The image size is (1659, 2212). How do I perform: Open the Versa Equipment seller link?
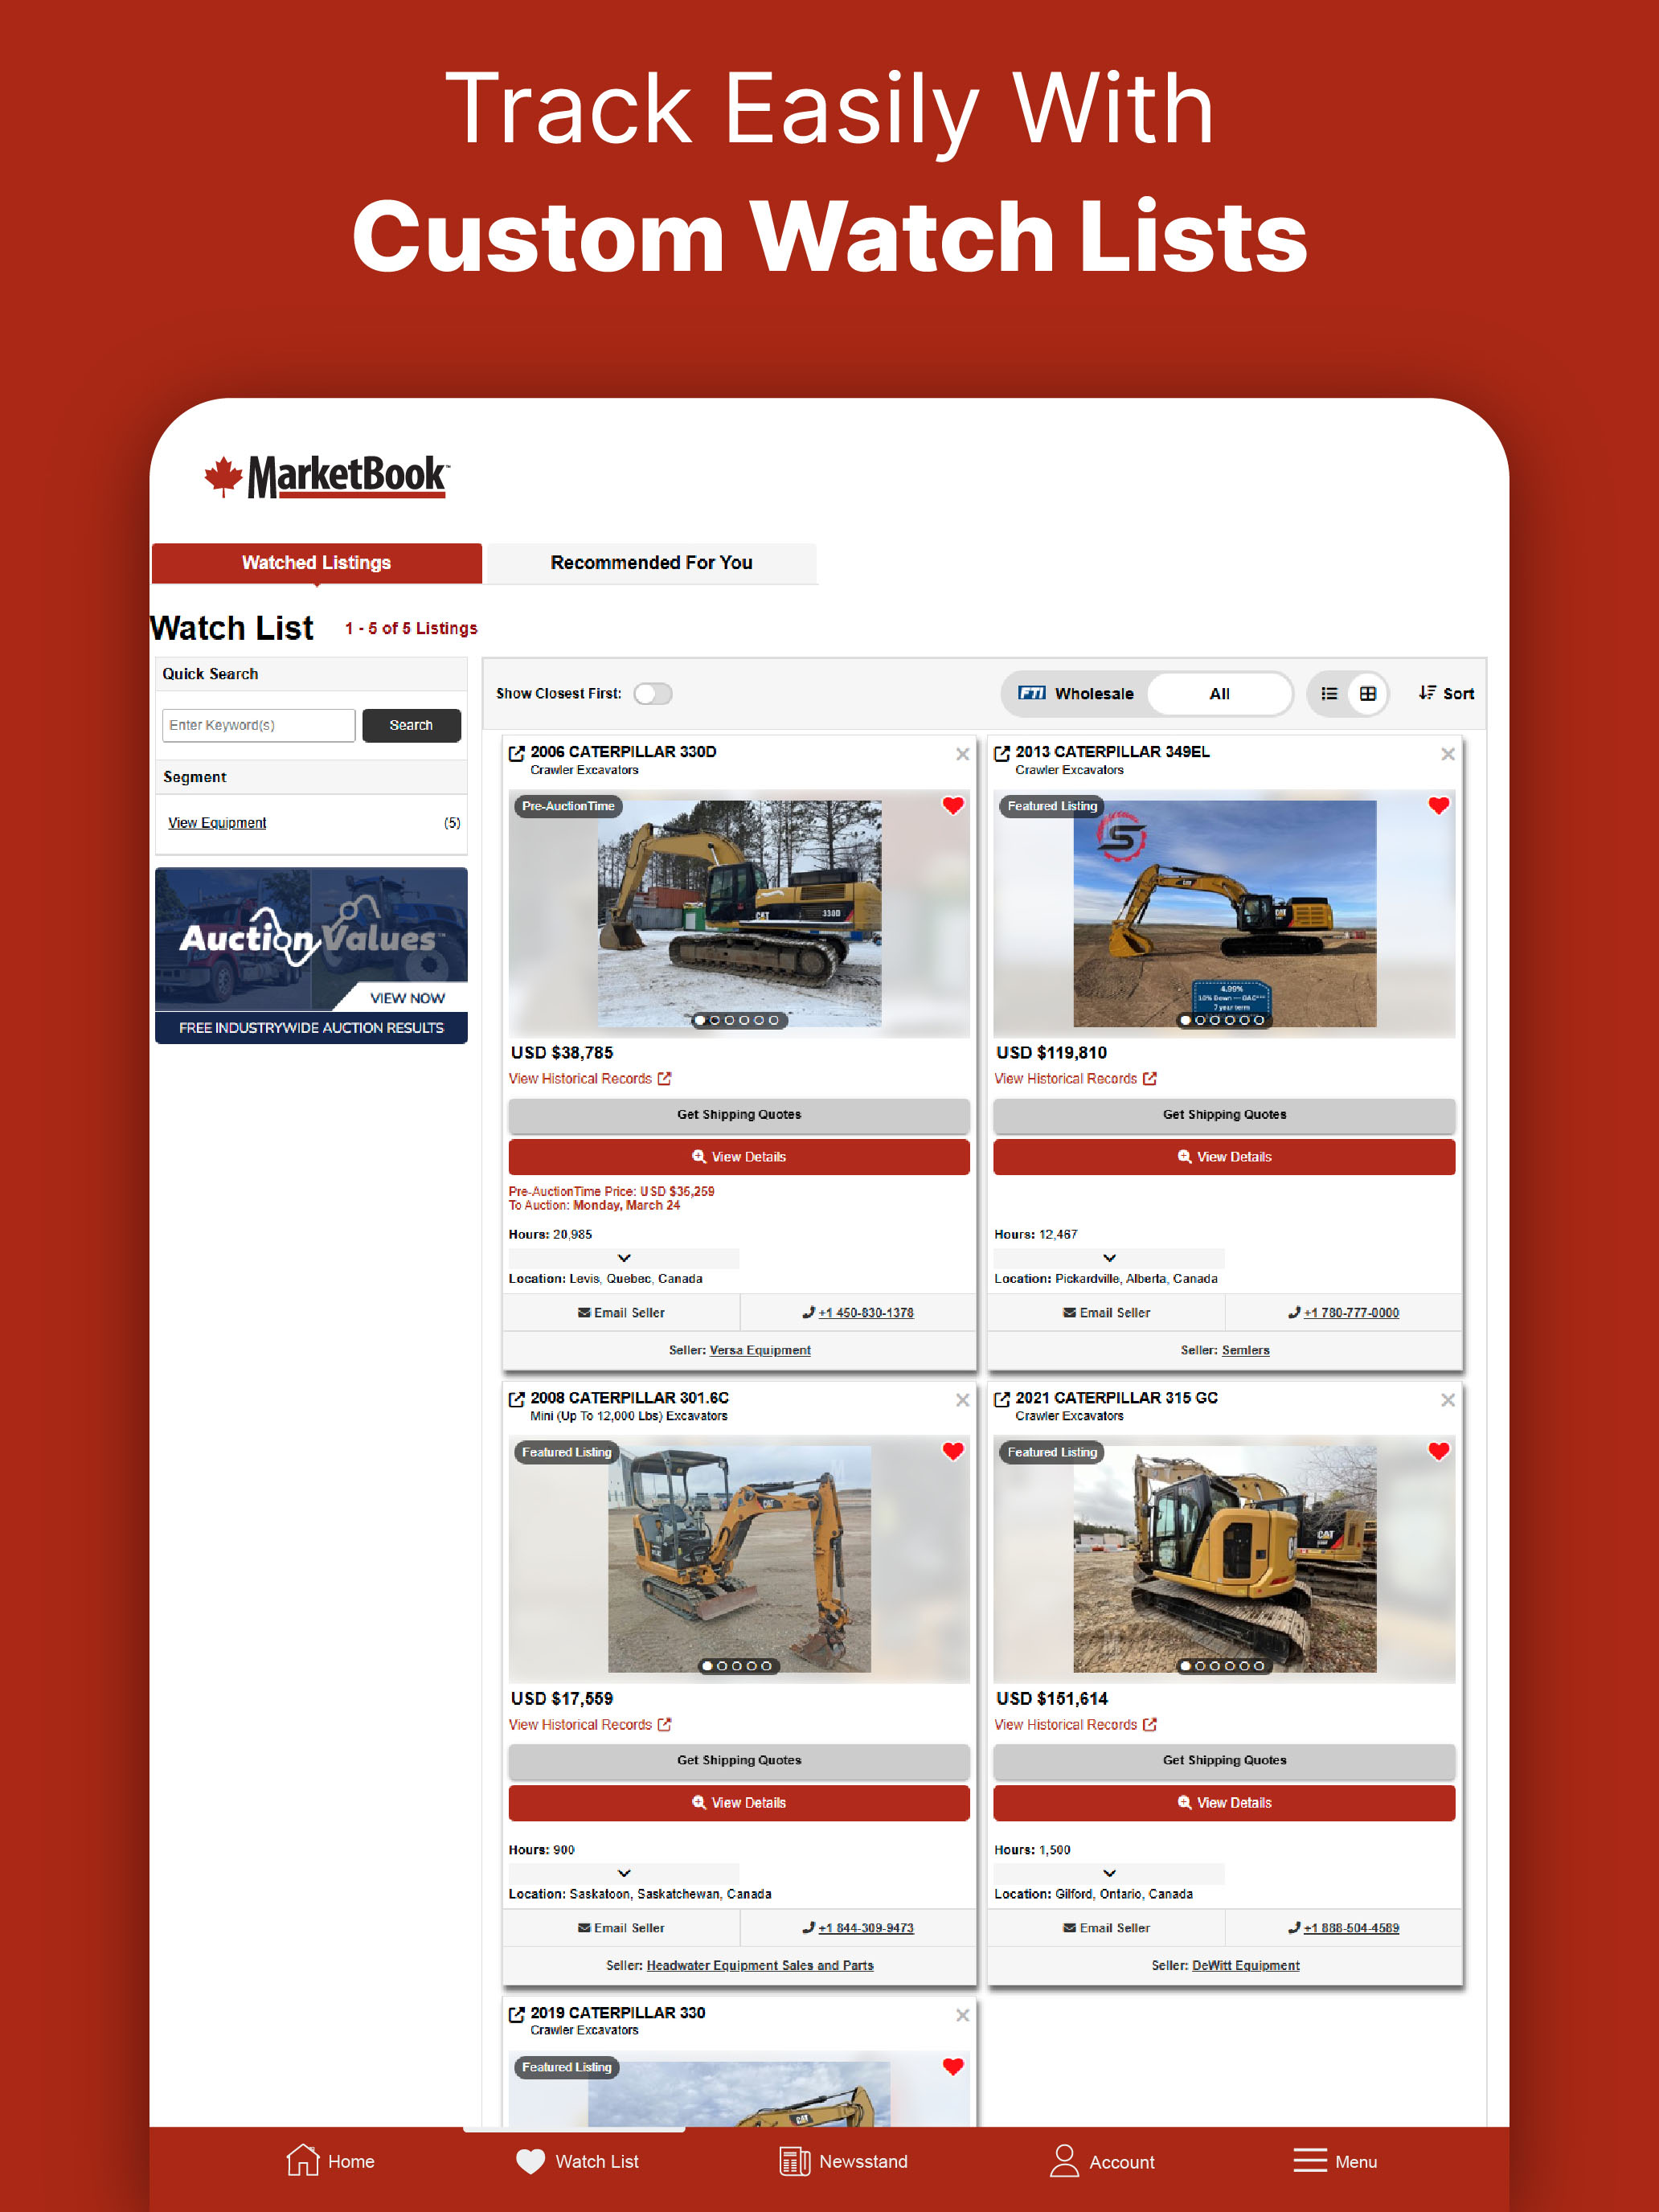759,1350
